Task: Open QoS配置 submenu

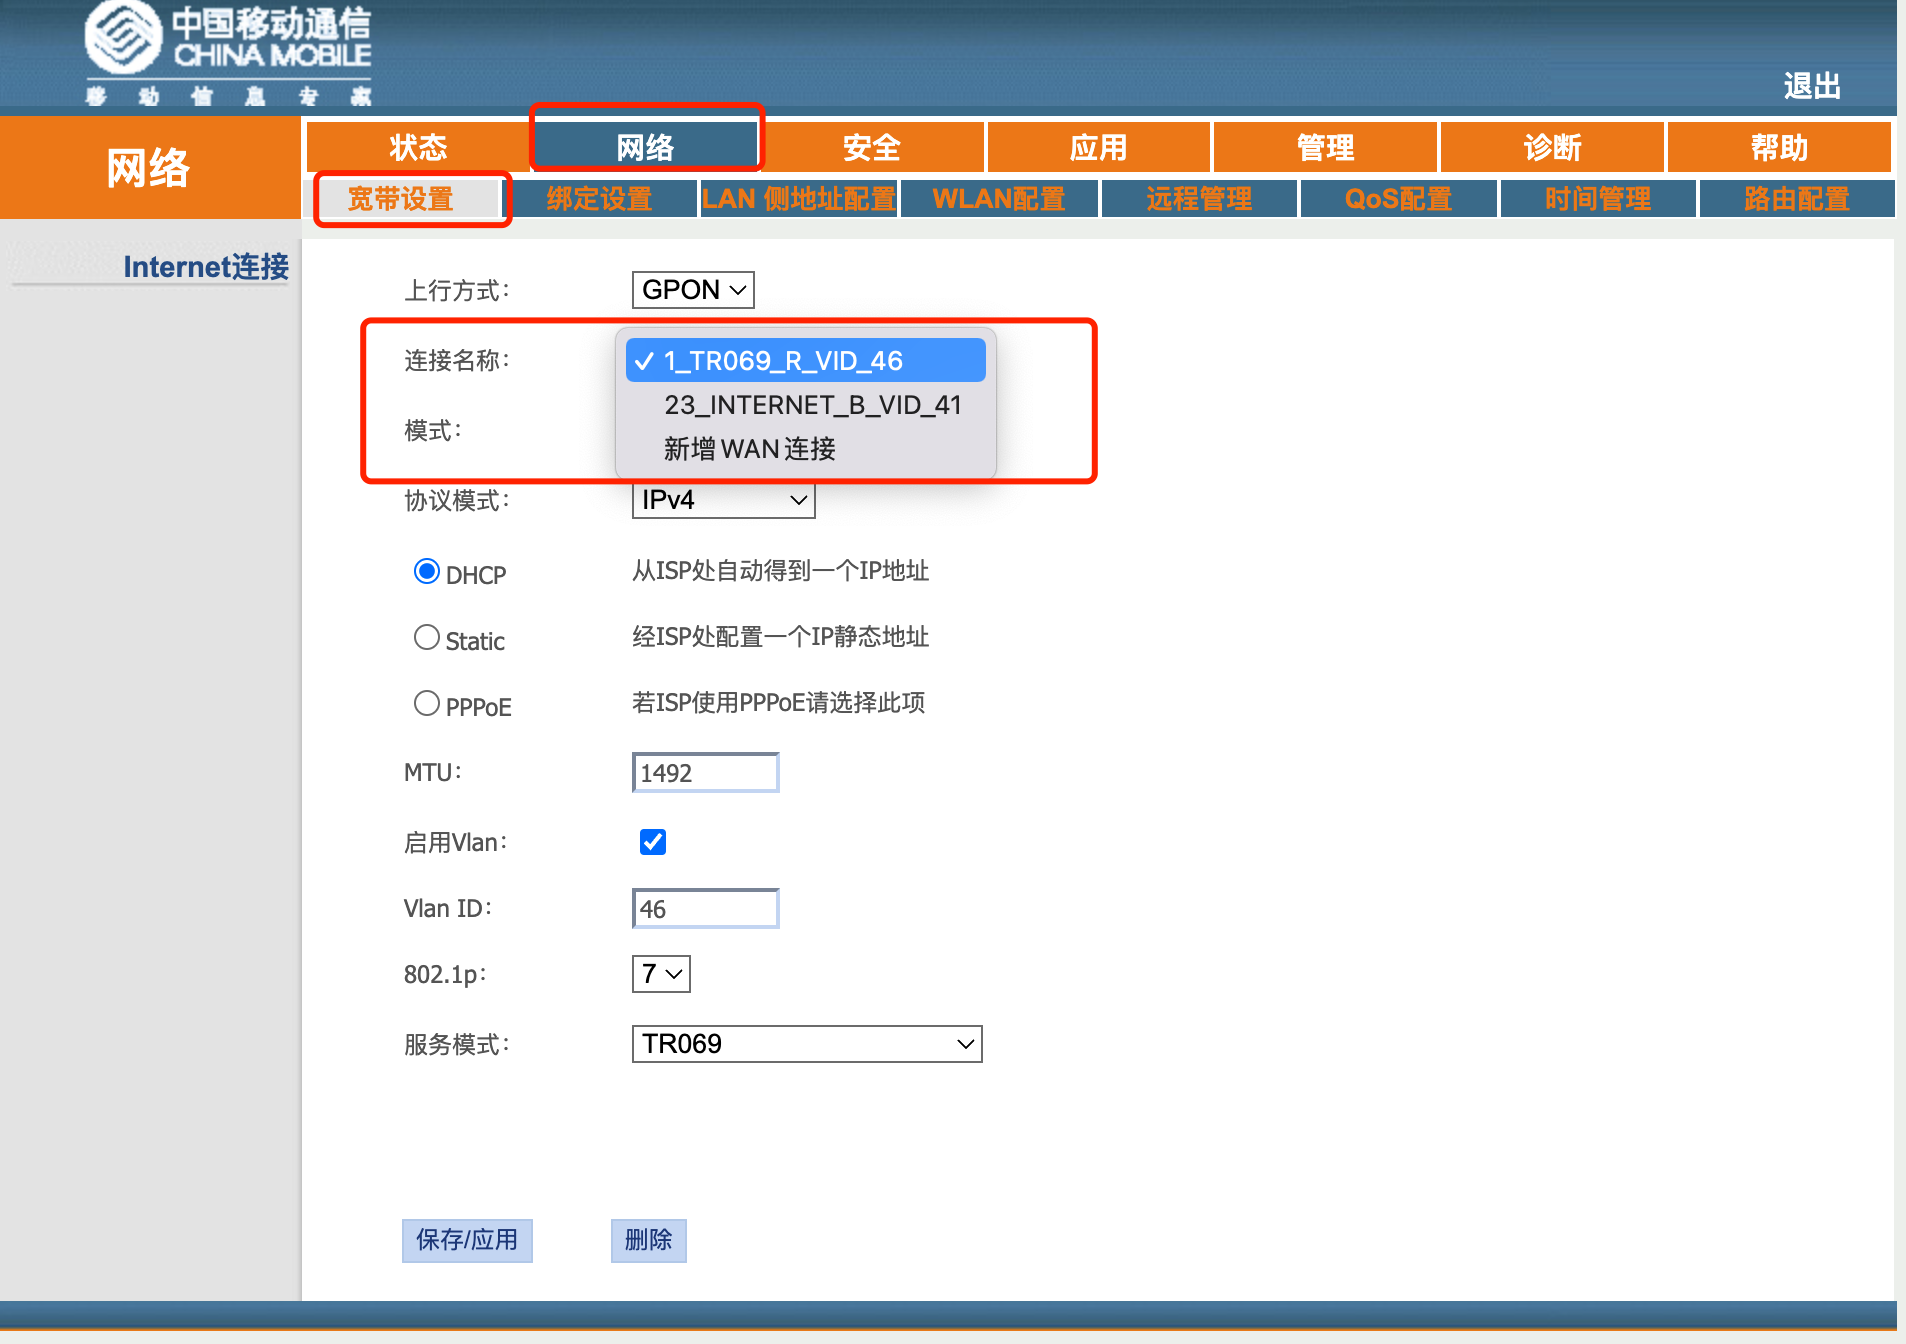Action: pyautogui.click(x=1398, y=199)
